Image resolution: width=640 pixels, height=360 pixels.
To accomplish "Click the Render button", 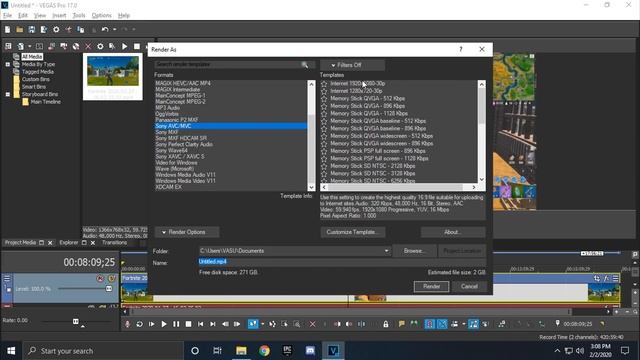I will (x=431, y=287).
